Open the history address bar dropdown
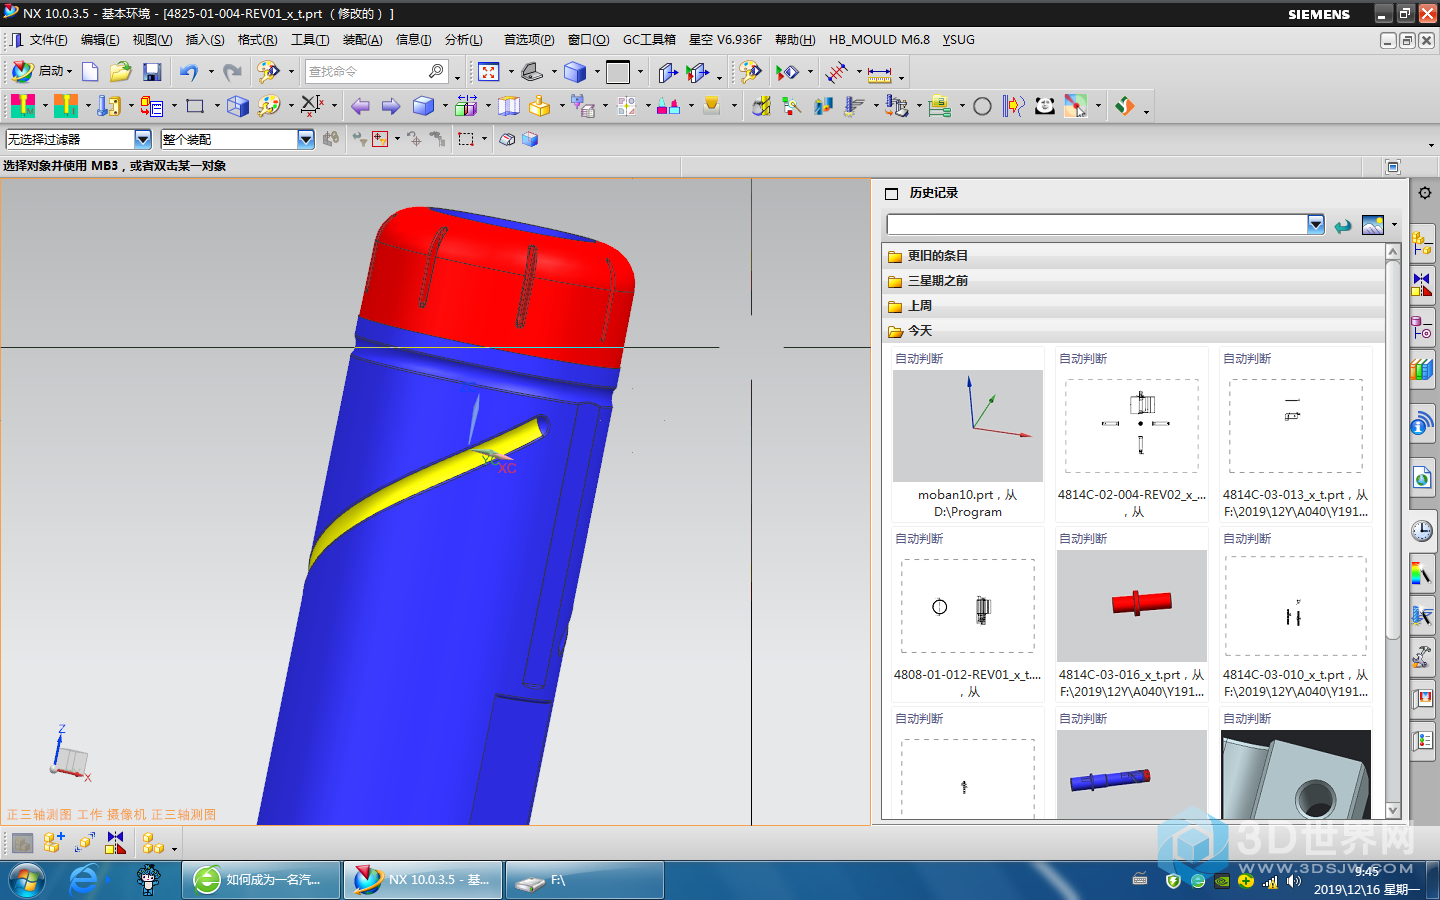The width and height of the screenshot is (1440, 900). point(1316,225)
